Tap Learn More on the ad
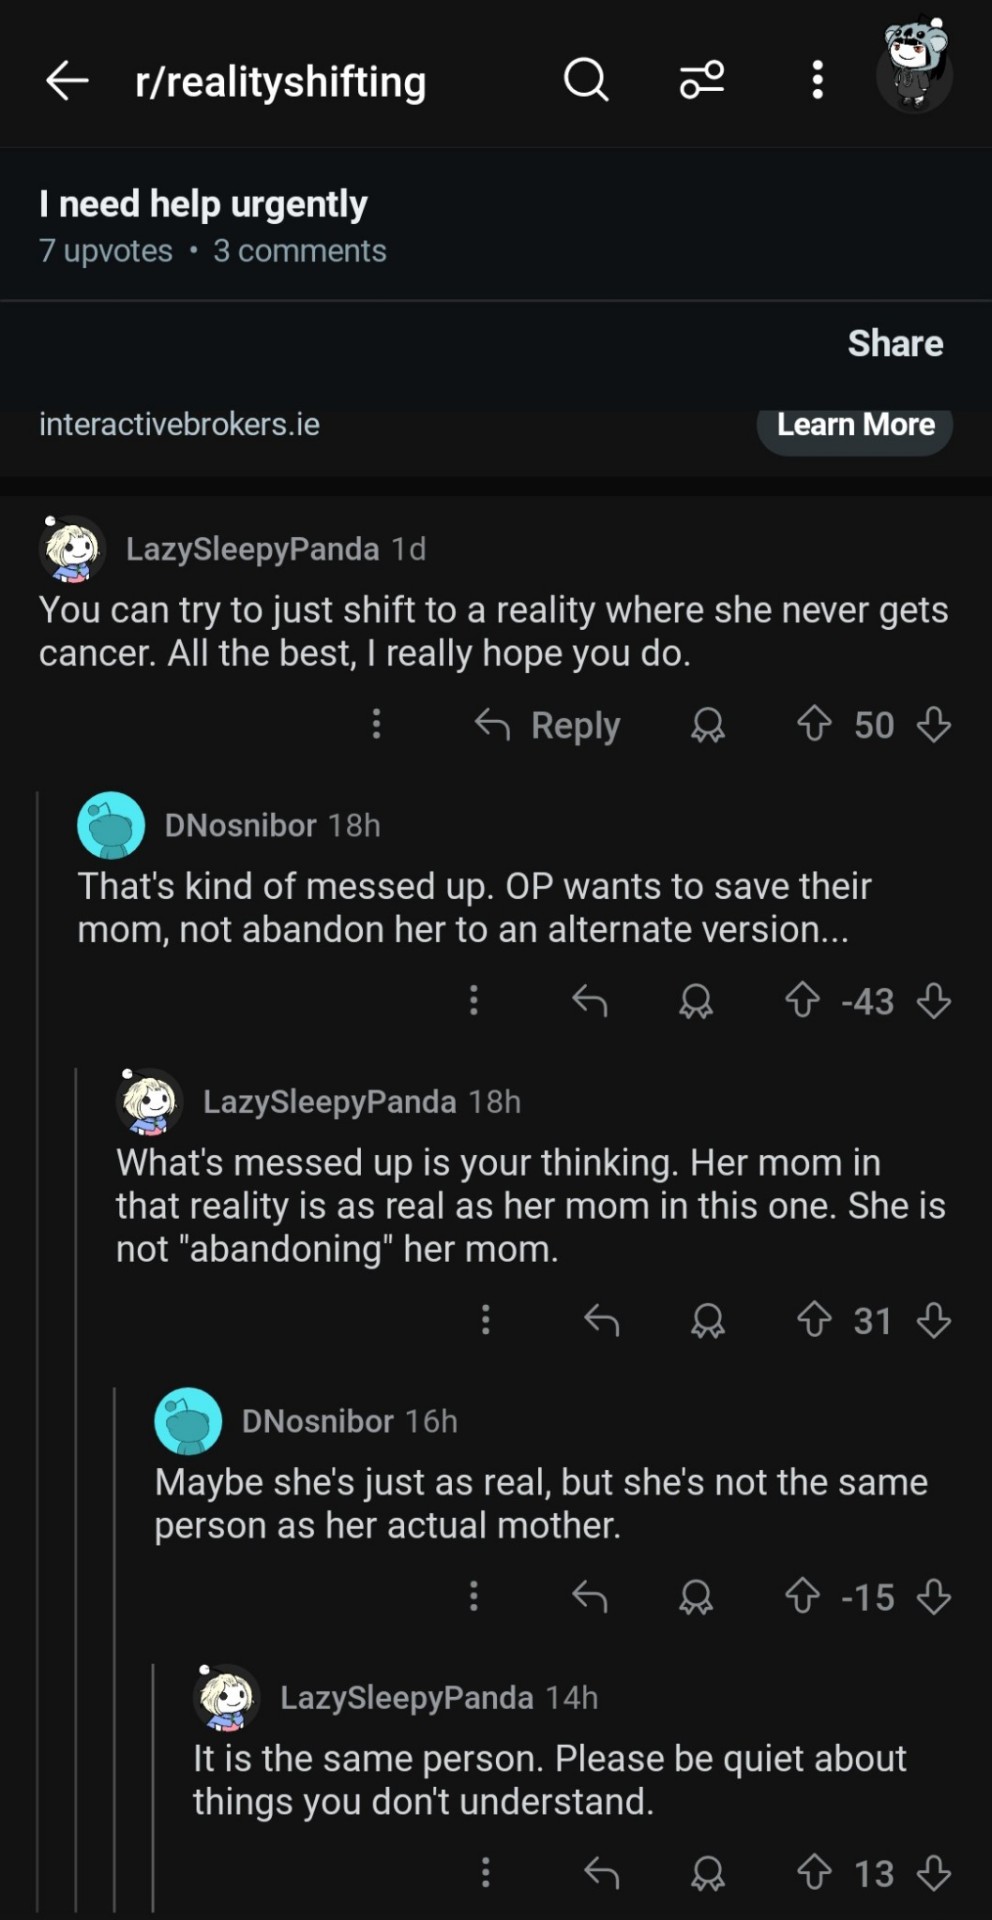992x1920 pixels. click(x=855, y=425)
